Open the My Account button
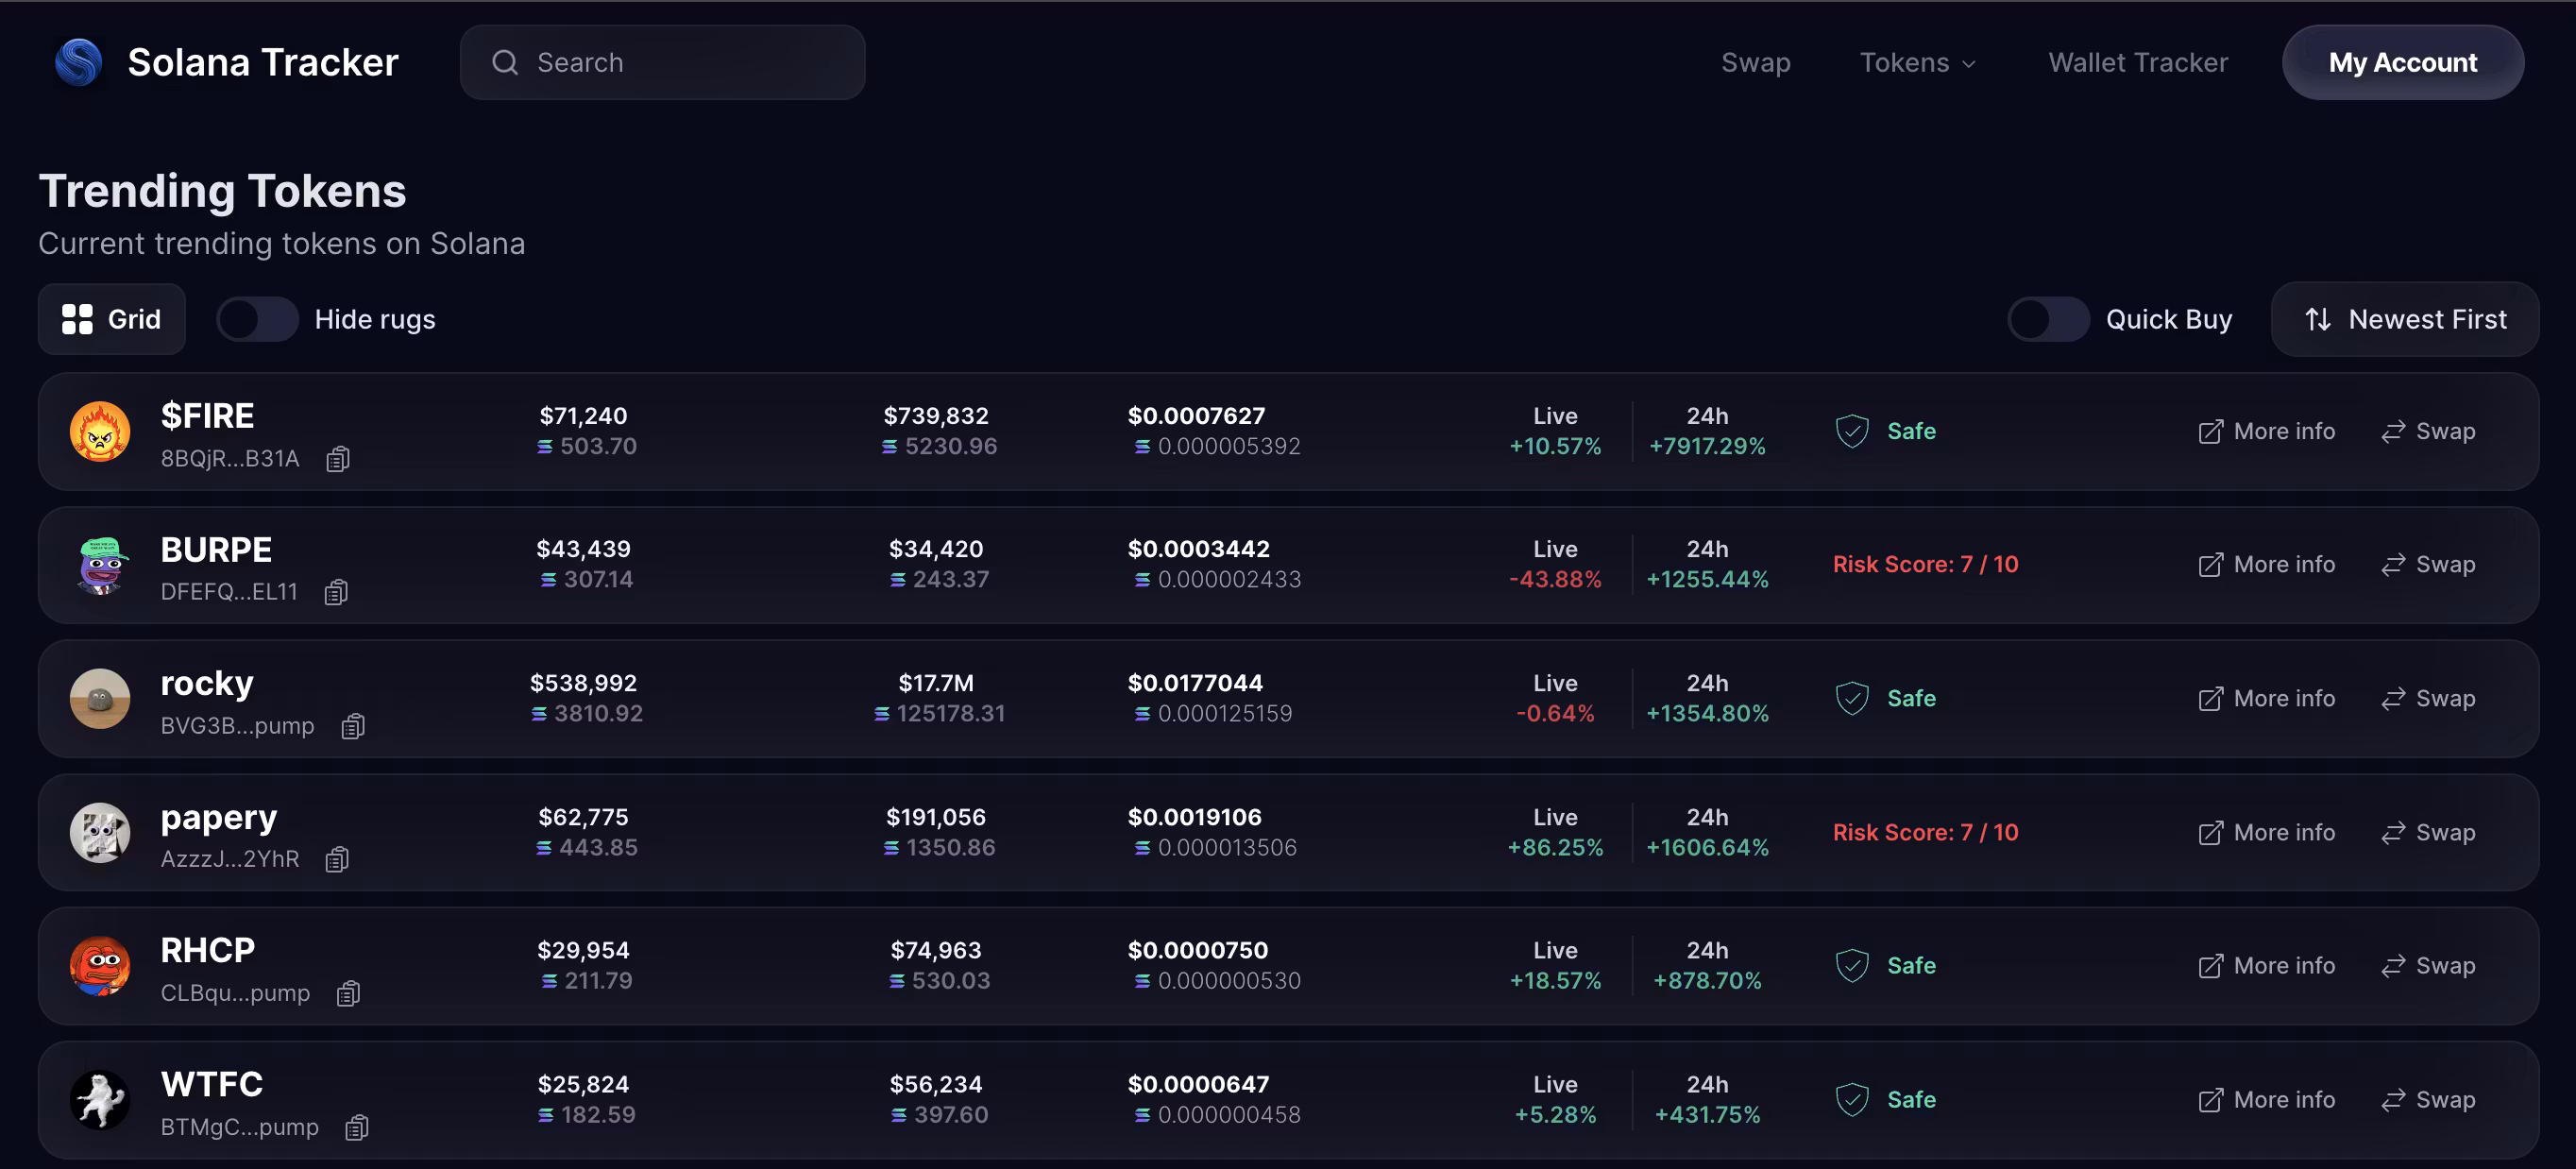The width and height of the screenshot is (2576, 1169). 2402,62
